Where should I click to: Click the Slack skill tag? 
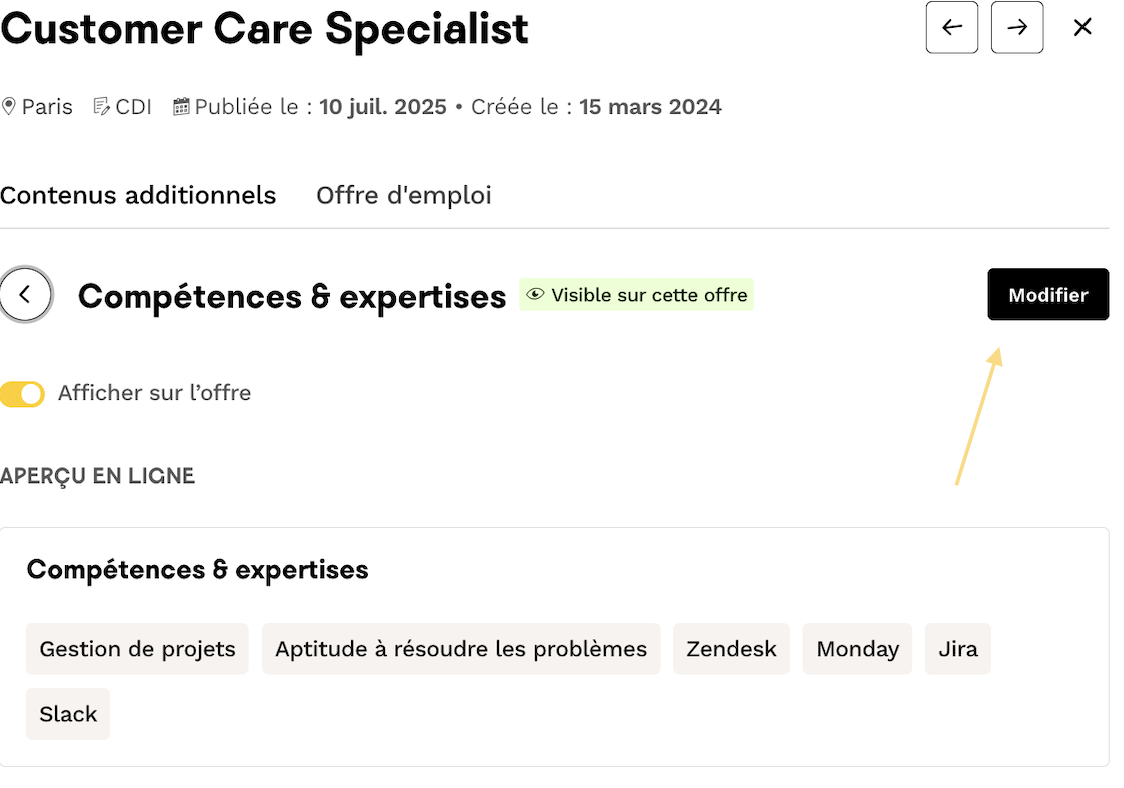[x=68, y=714]
